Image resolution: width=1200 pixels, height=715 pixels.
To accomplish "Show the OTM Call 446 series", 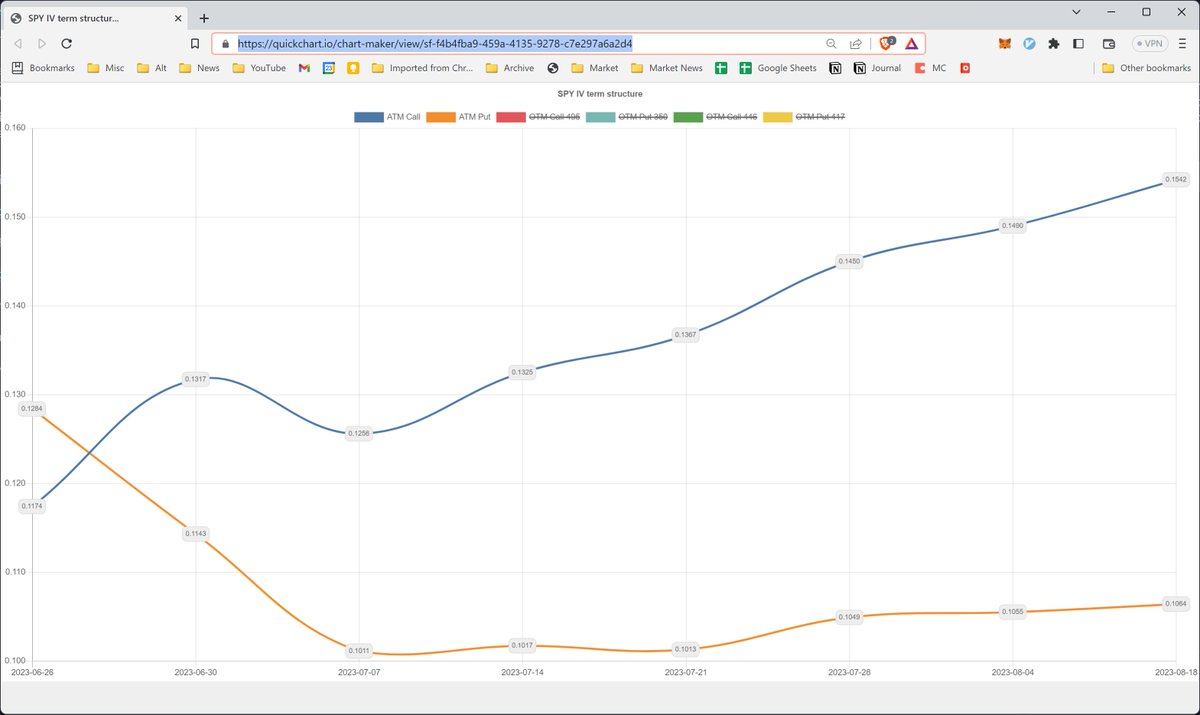I will click(714, 117).
